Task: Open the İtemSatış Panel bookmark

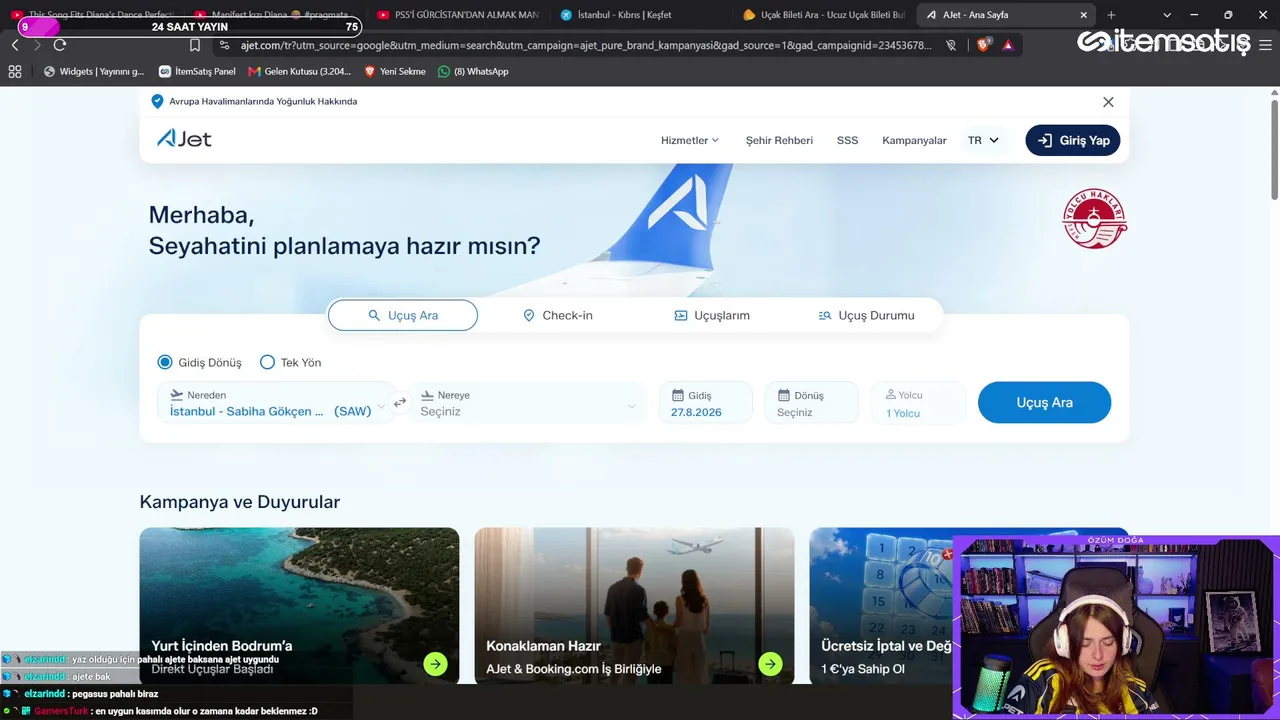Action: click(x=197, y=71)
